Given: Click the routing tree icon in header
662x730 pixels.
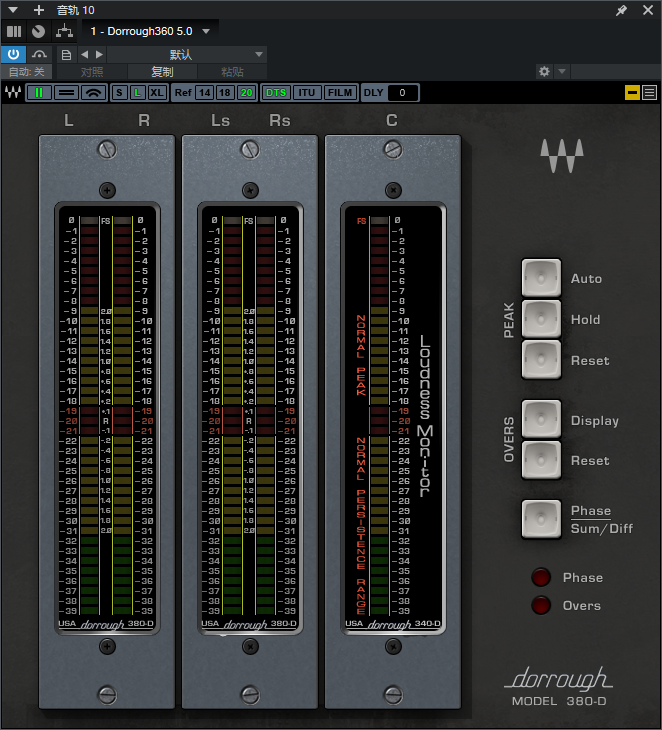Looking at the screenshot, I should click(x=64, y=31).
